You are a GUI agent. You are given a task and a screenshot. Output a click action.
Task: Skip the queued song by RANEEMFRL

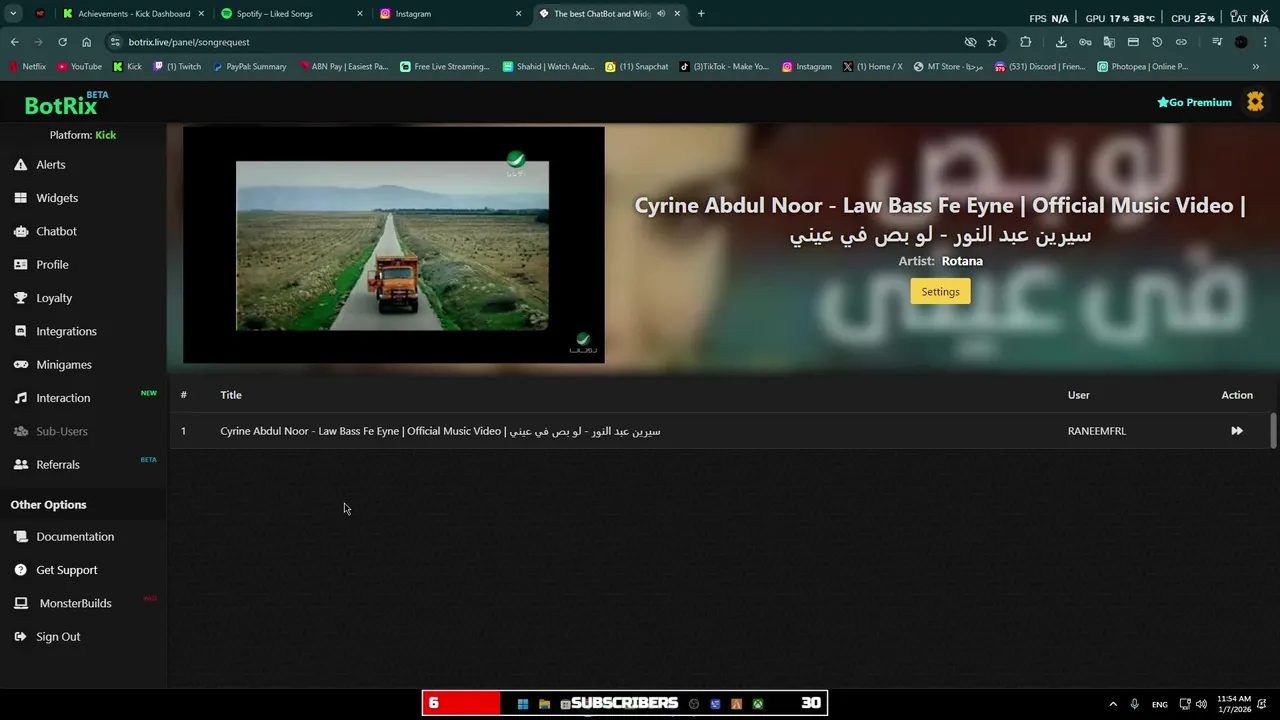1237,431
